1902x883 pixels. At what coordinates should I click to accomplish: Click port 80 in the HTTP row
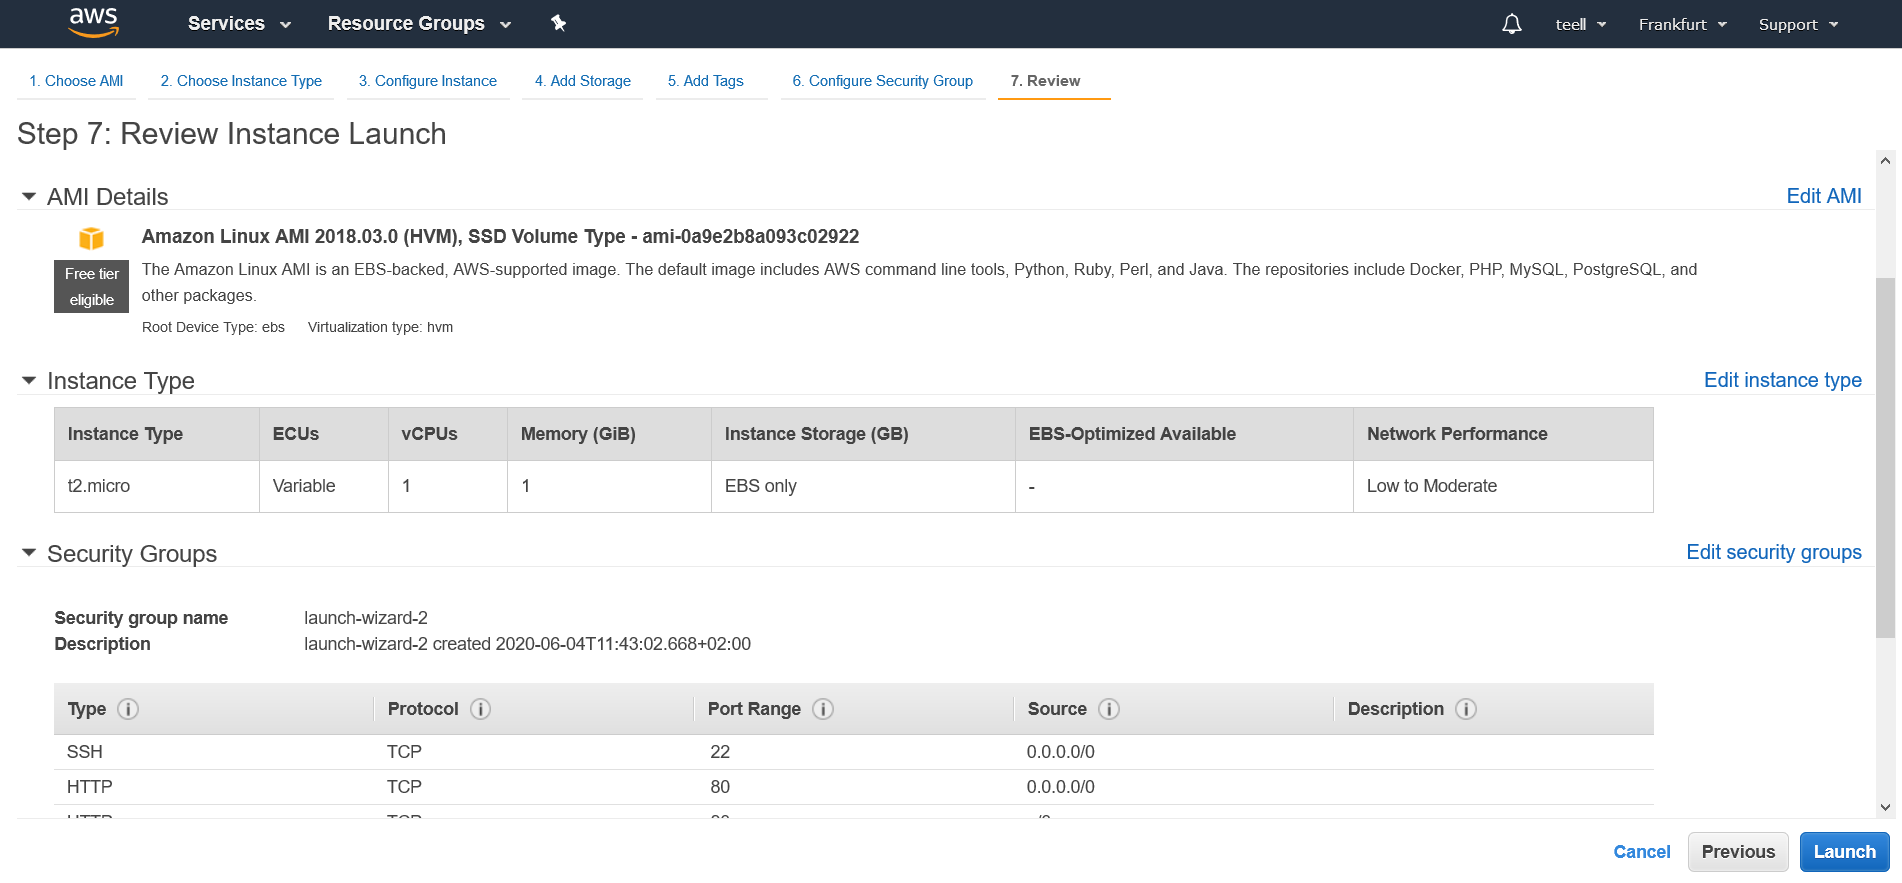(x=720, y=787)
